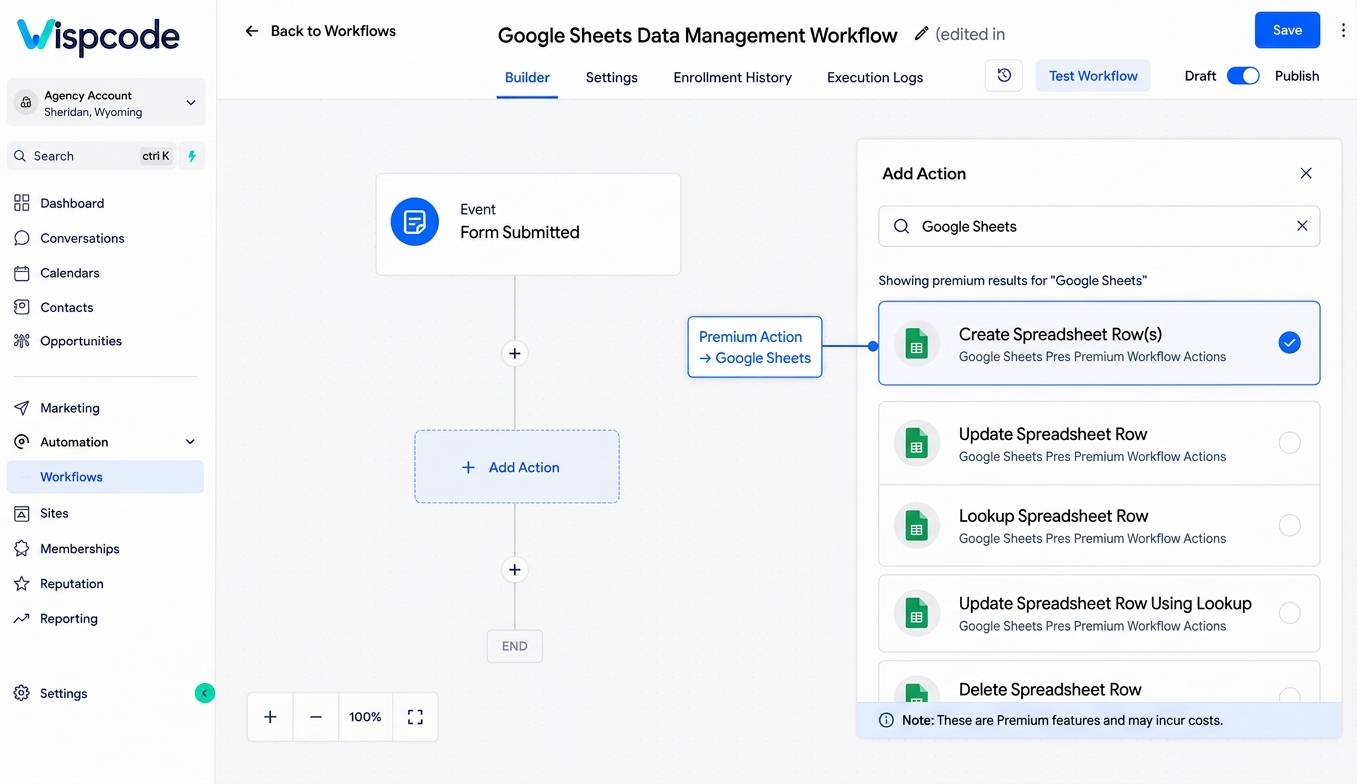This screenshot has height=784, width=1357.
Task: Toggle the Draft/Publish switch
Action: click(1243, 76)
